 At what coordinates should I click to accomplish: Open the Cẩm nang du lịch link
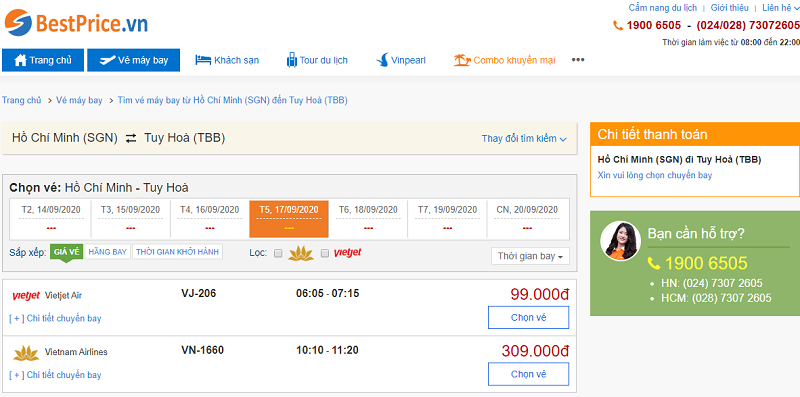(662, 8)
